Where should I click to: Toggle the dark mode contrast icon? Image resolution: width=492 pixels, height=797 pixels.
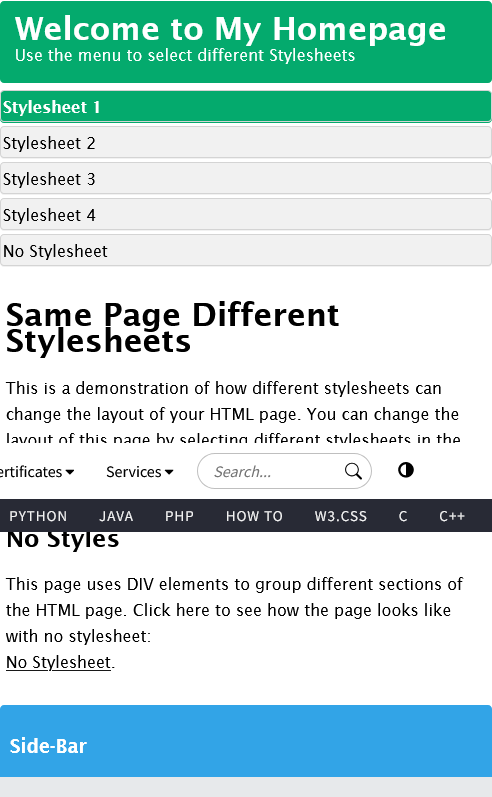[x=406, y=470]
